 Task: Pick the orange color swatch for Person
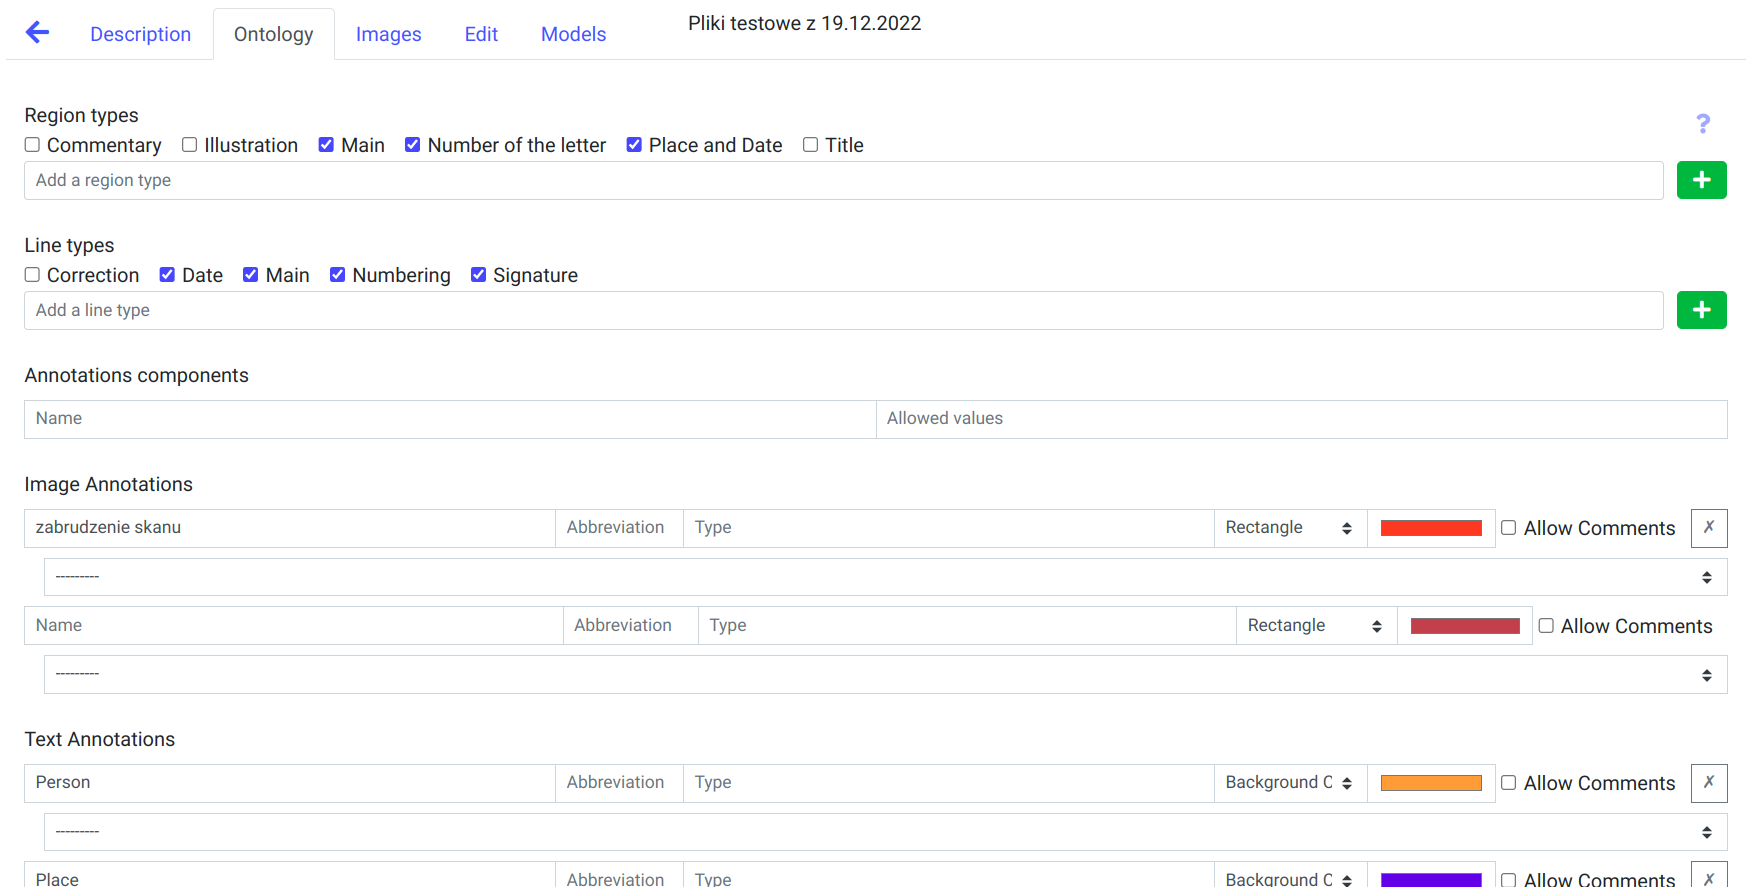click(1431, 783)
